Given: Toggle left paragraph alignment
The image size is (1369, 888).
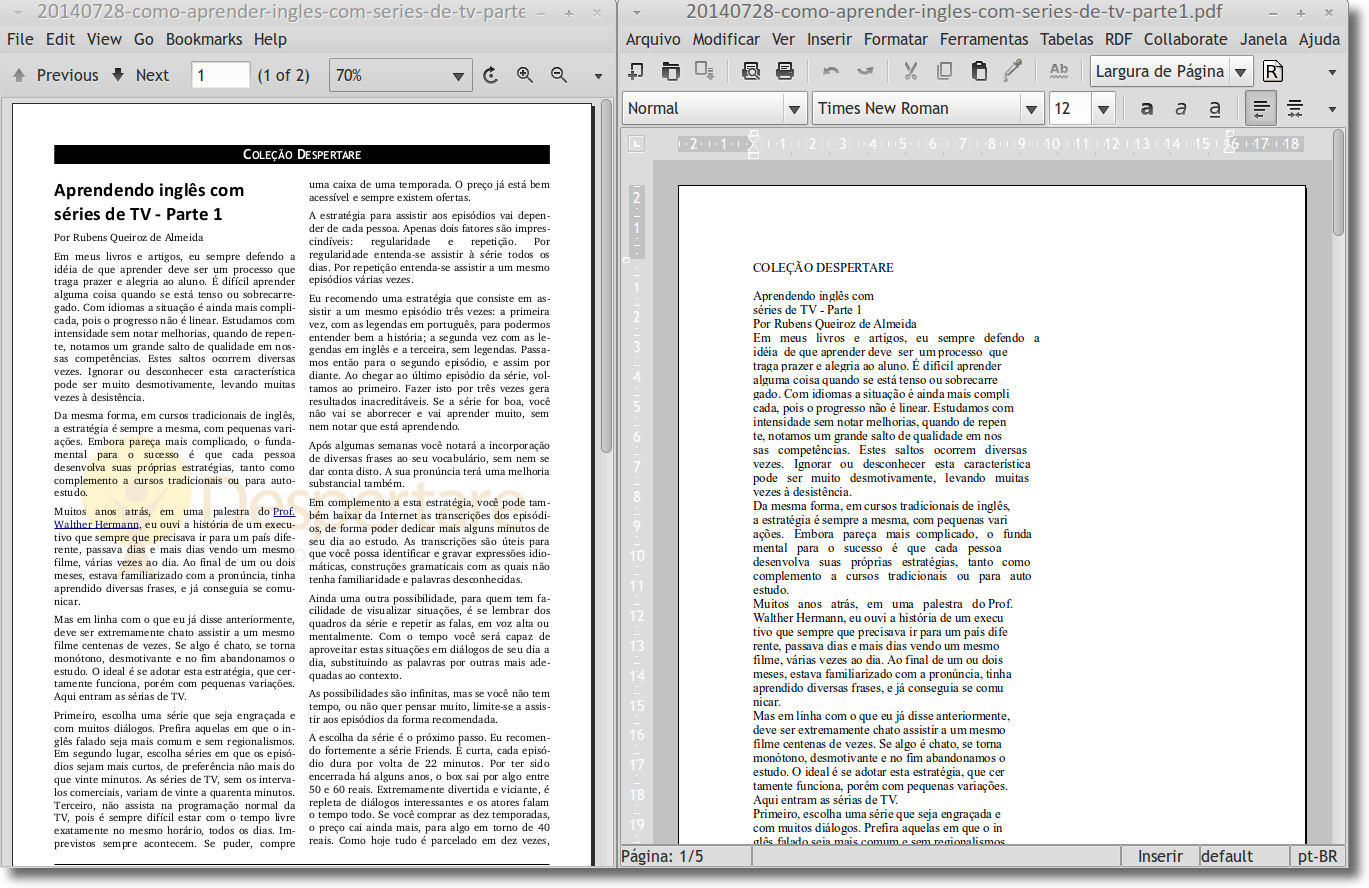Looking at the screenshot, I should (1262, 108).
